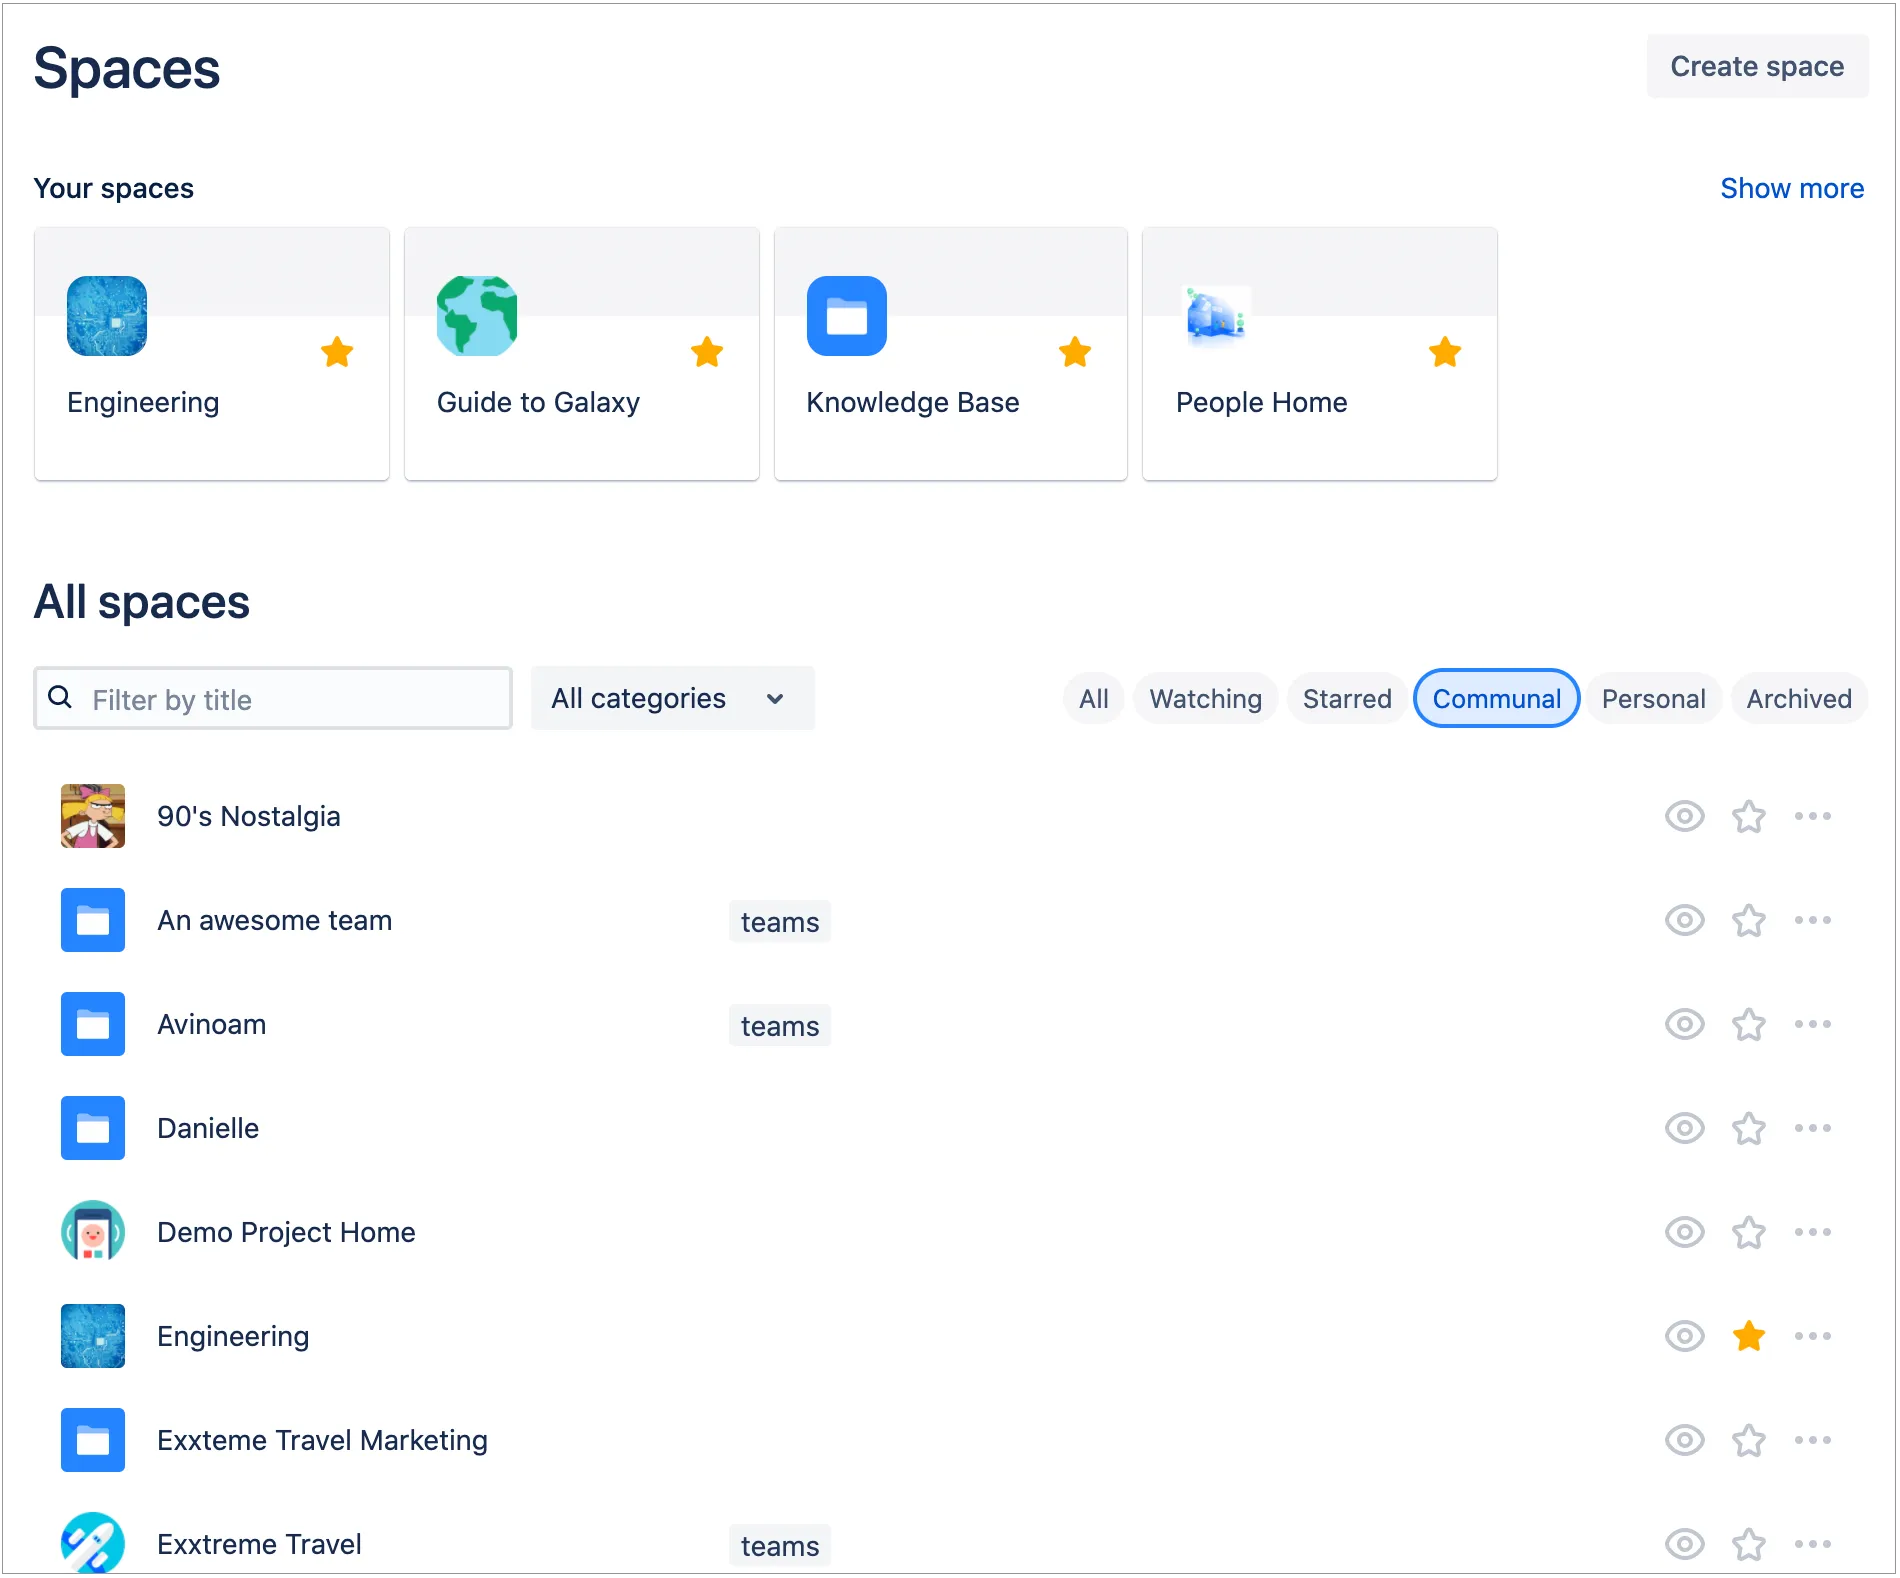Screen dimensions: 1900x1578
Task: Open the Avinoam space name
Action: (x=212, y=1024)
